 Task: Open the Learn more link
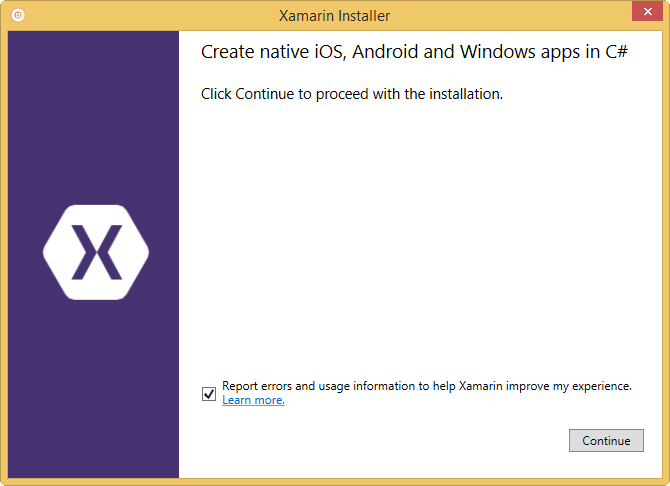pyautogui.click(x=253, y=400)
